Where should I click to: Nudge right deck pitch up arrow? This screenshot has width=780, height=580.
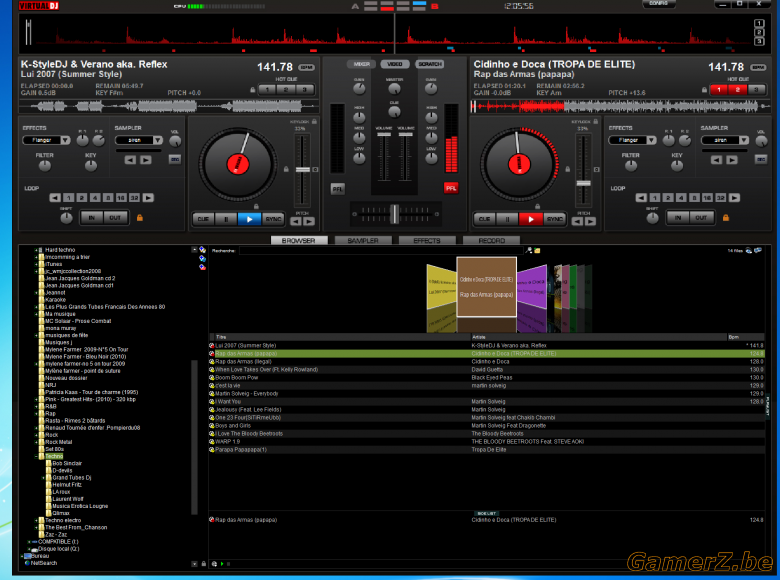click(x=590, y=221)
